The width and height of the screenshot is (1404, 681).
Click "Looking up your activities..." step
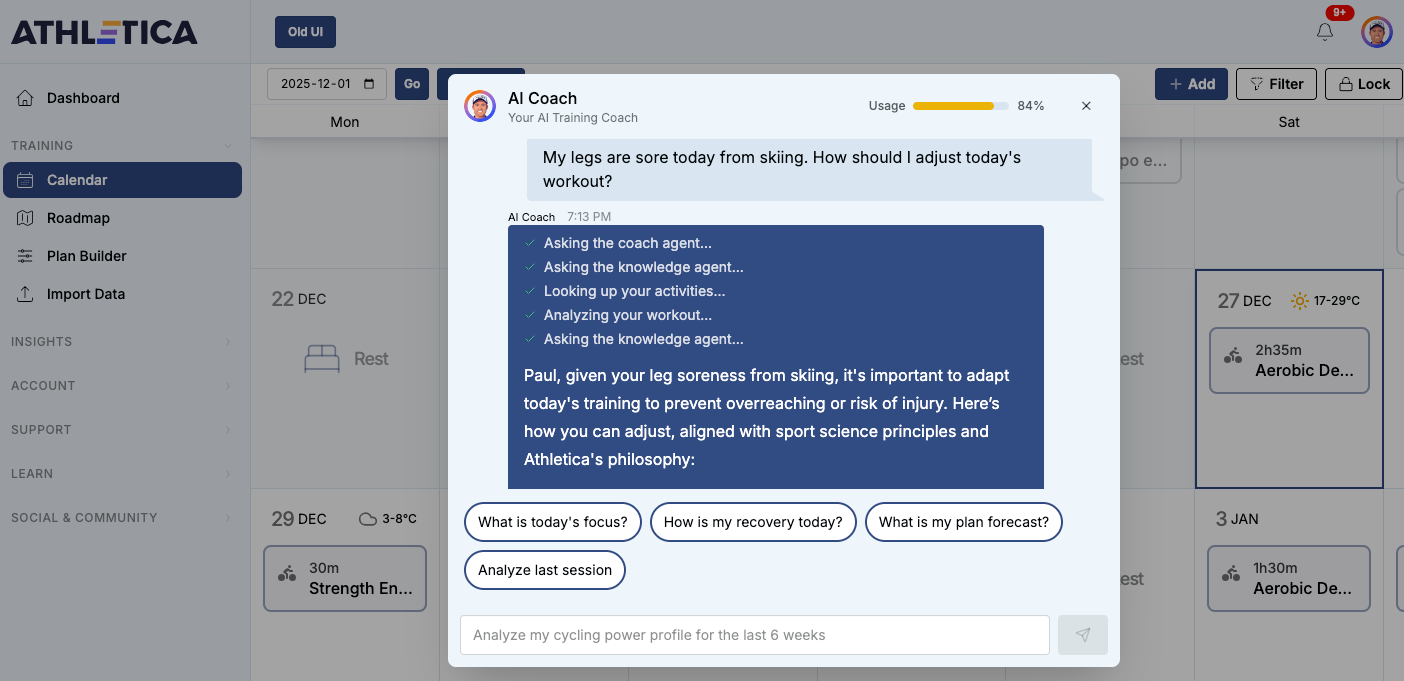pyautogui.click(x=634, y=291)
